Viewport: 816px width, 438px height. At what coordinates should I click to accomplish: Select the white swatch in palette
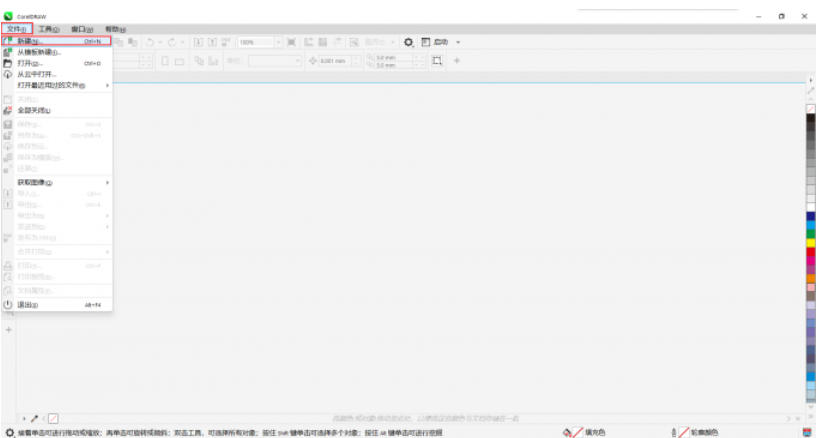point(811,208)
